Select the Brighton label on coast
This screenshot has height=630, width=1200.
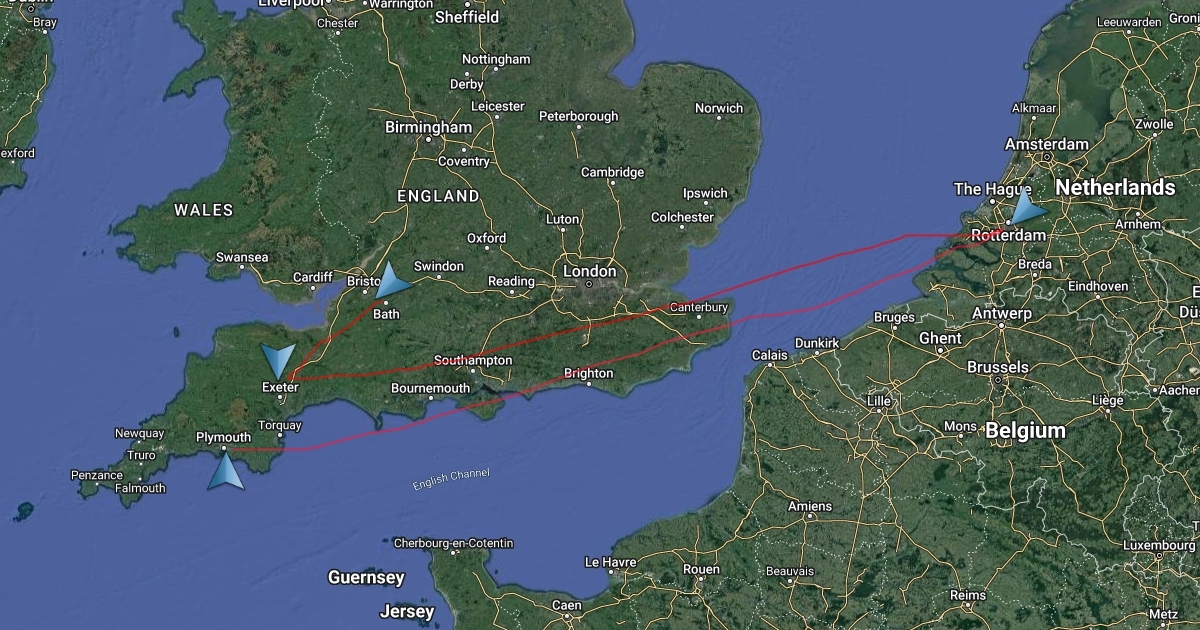click(x=588, y=373)
